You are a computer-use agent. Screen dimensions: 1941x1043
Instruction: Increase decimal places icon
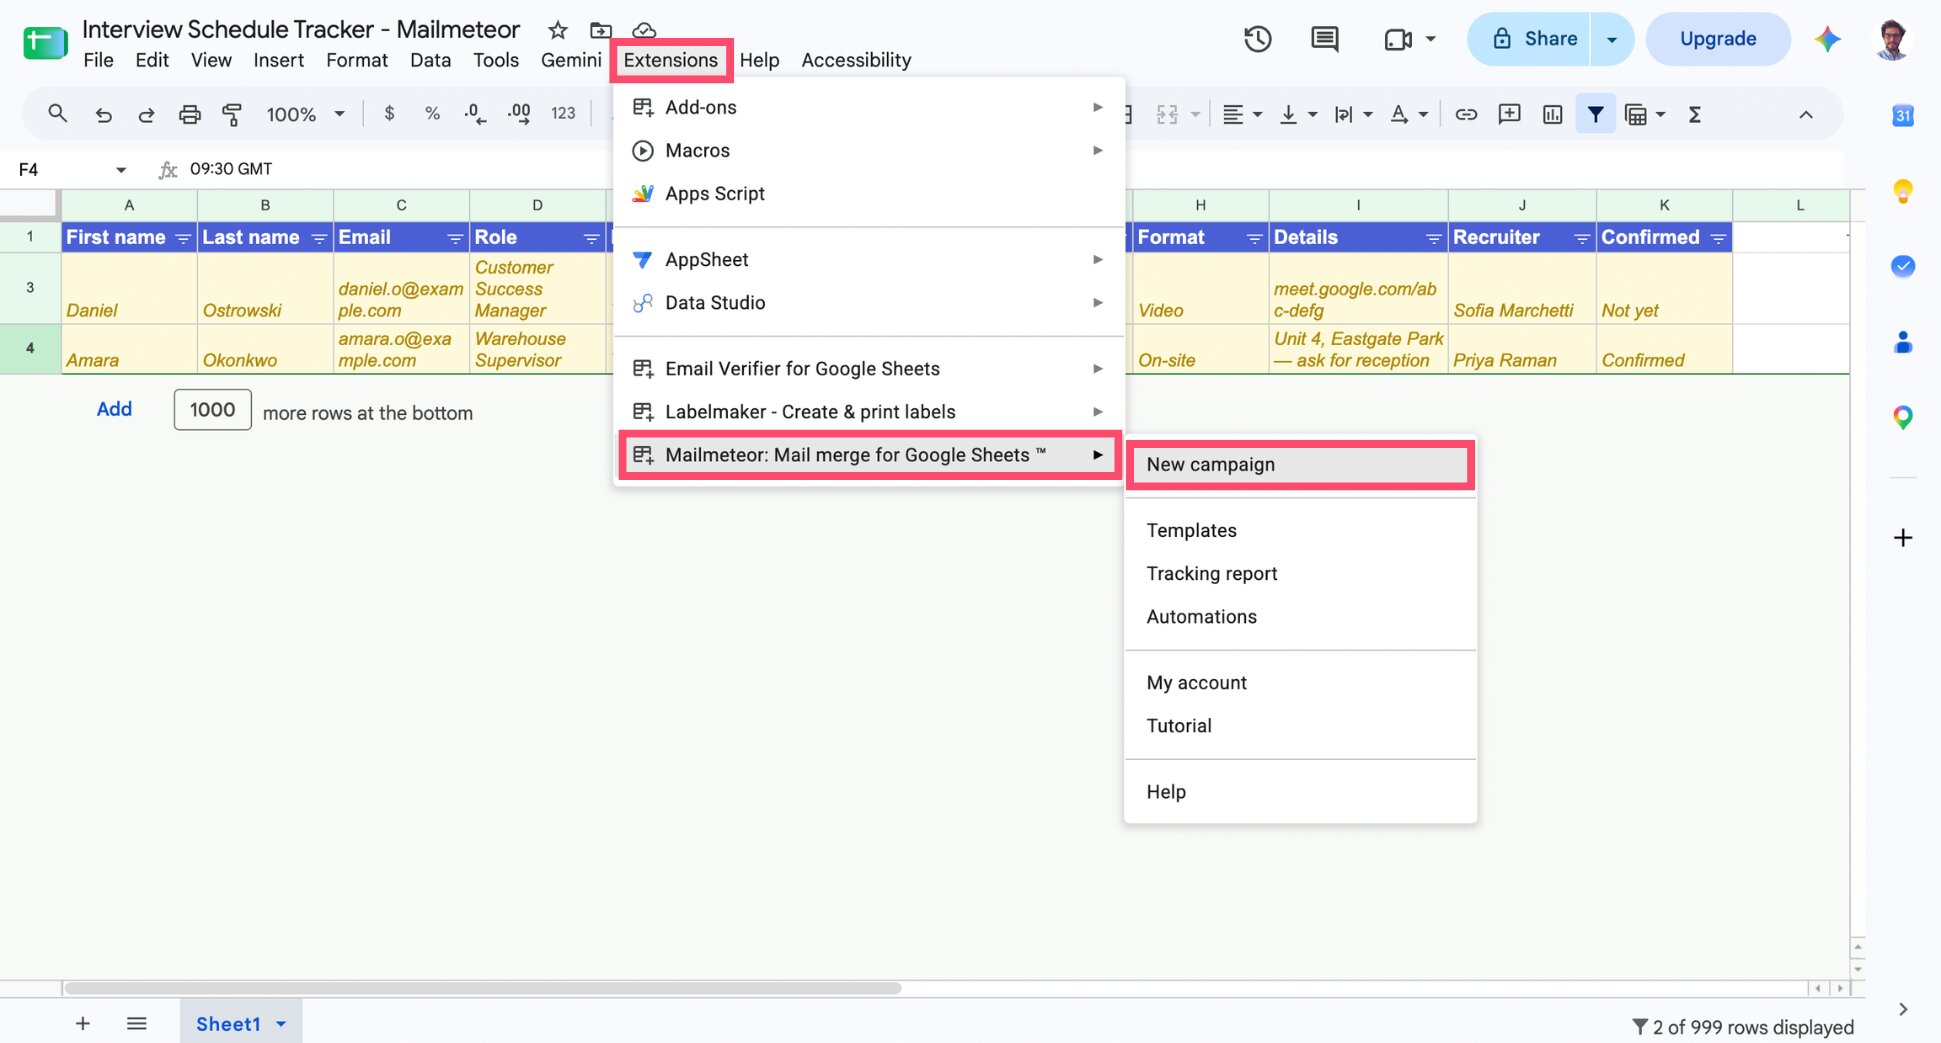tap(519, 114)
